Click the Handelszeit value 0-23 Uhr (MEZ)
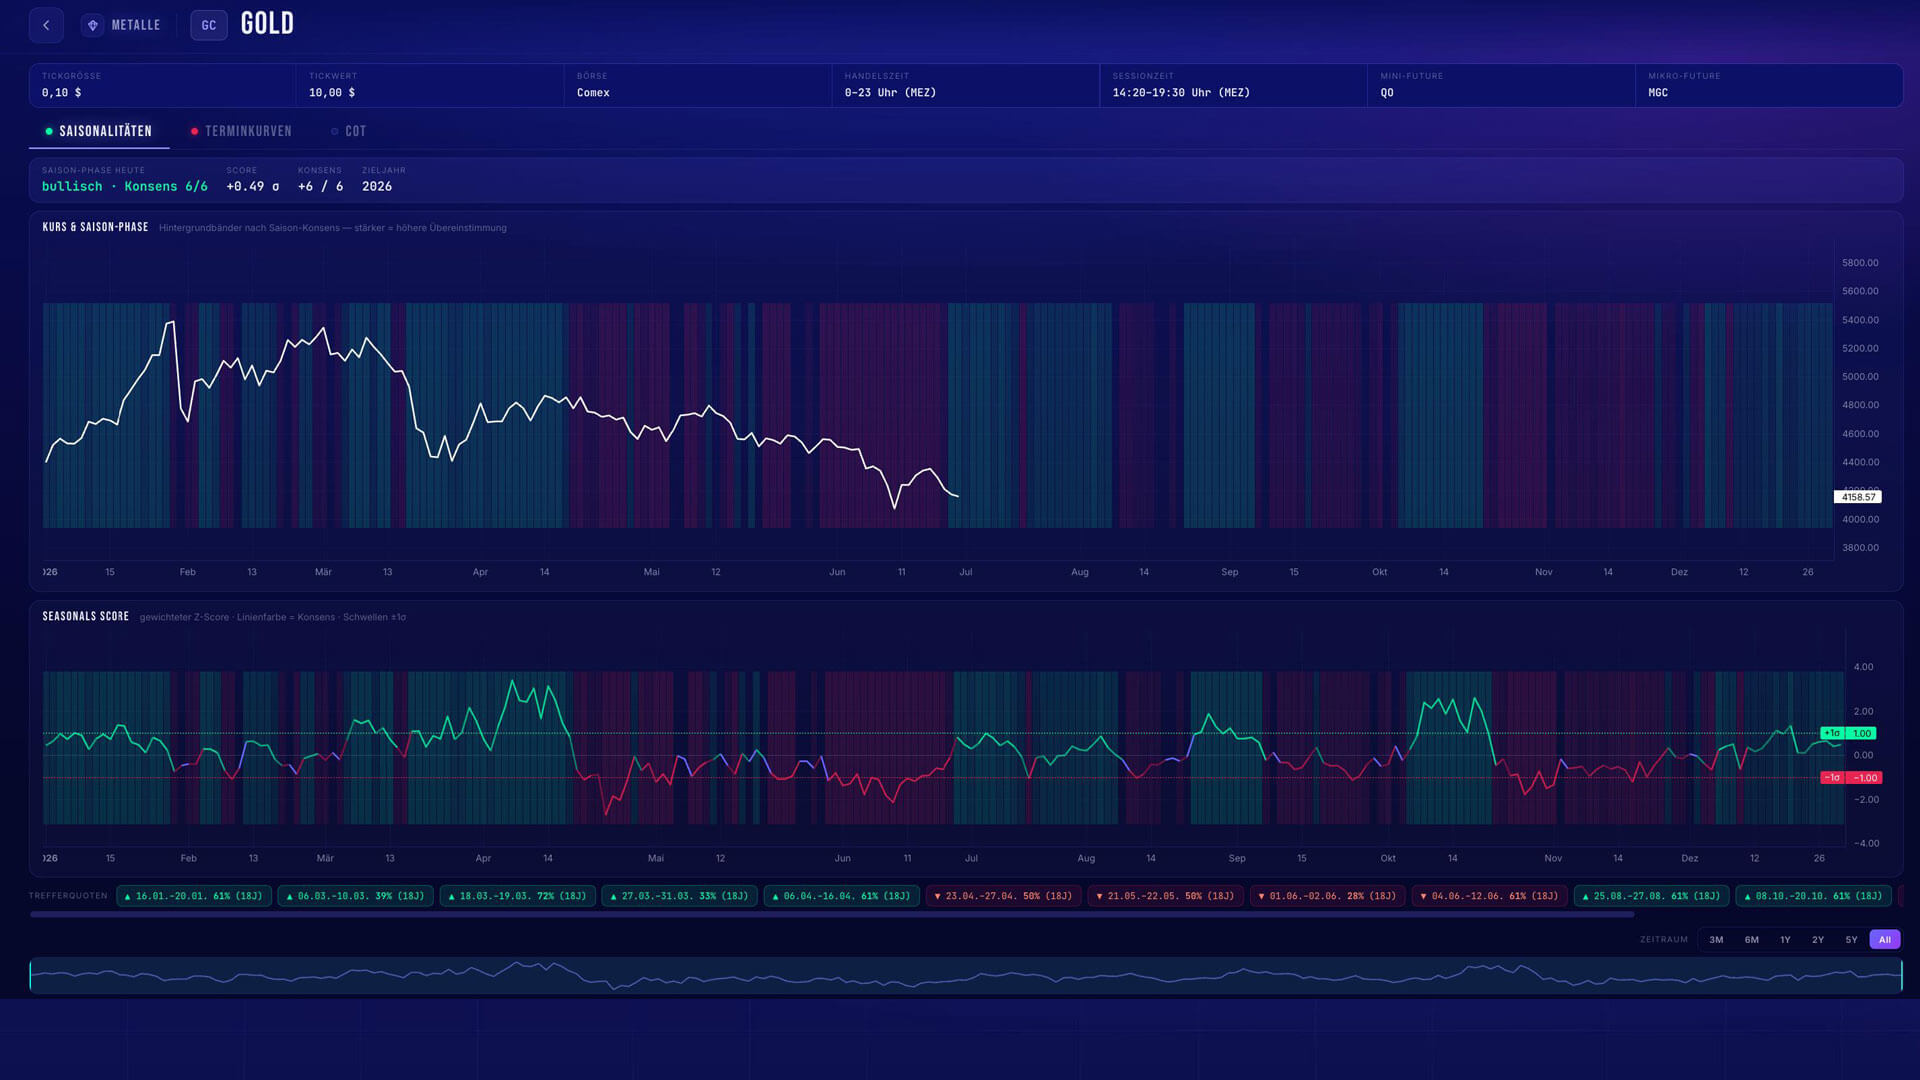The image size is (1920, 1080). tap(890, 93)
